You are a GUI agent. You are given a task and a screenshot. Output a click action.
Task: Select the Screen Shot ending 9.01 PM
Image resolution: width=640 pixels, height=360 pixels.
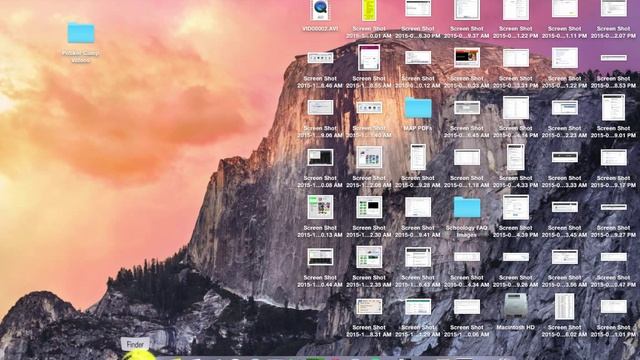pos(614,108)
